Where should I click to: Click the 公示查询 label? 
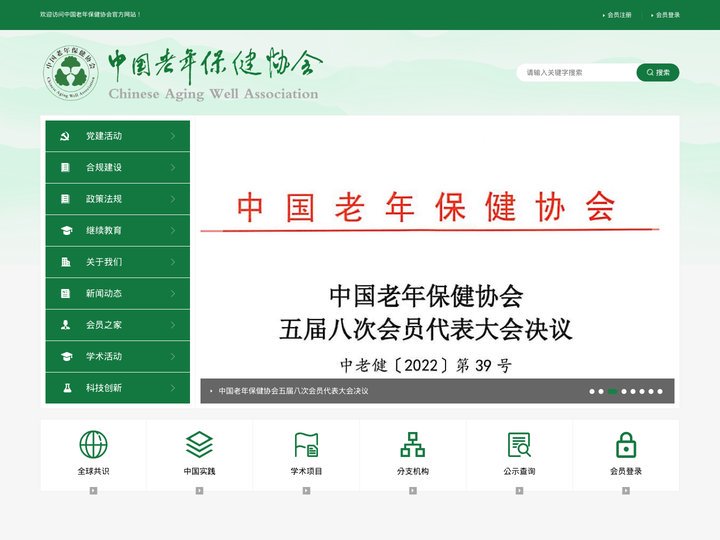click(x=519, y=471)
